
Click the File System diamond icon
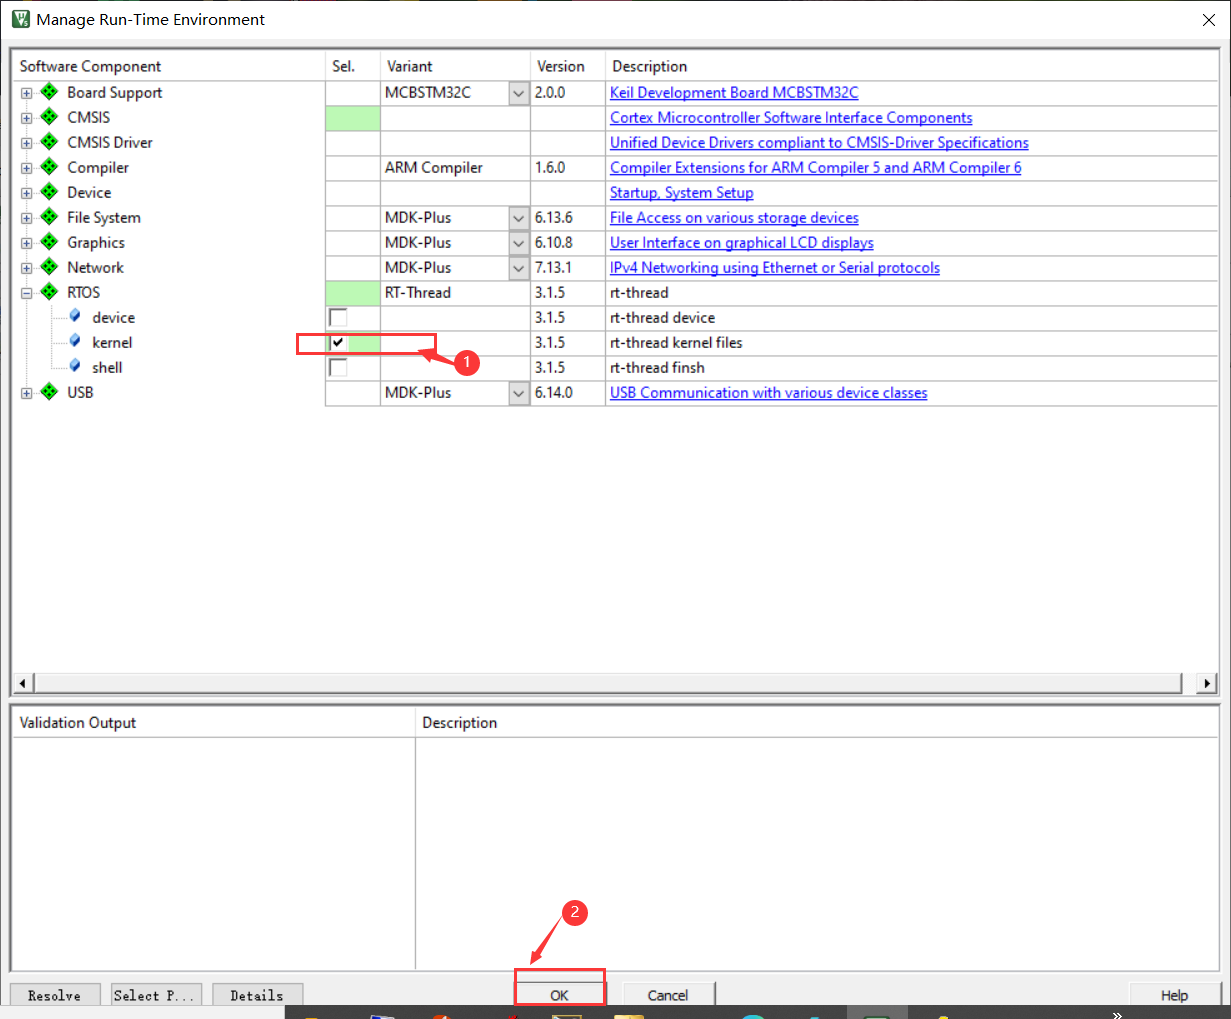[x=49, y=217]
